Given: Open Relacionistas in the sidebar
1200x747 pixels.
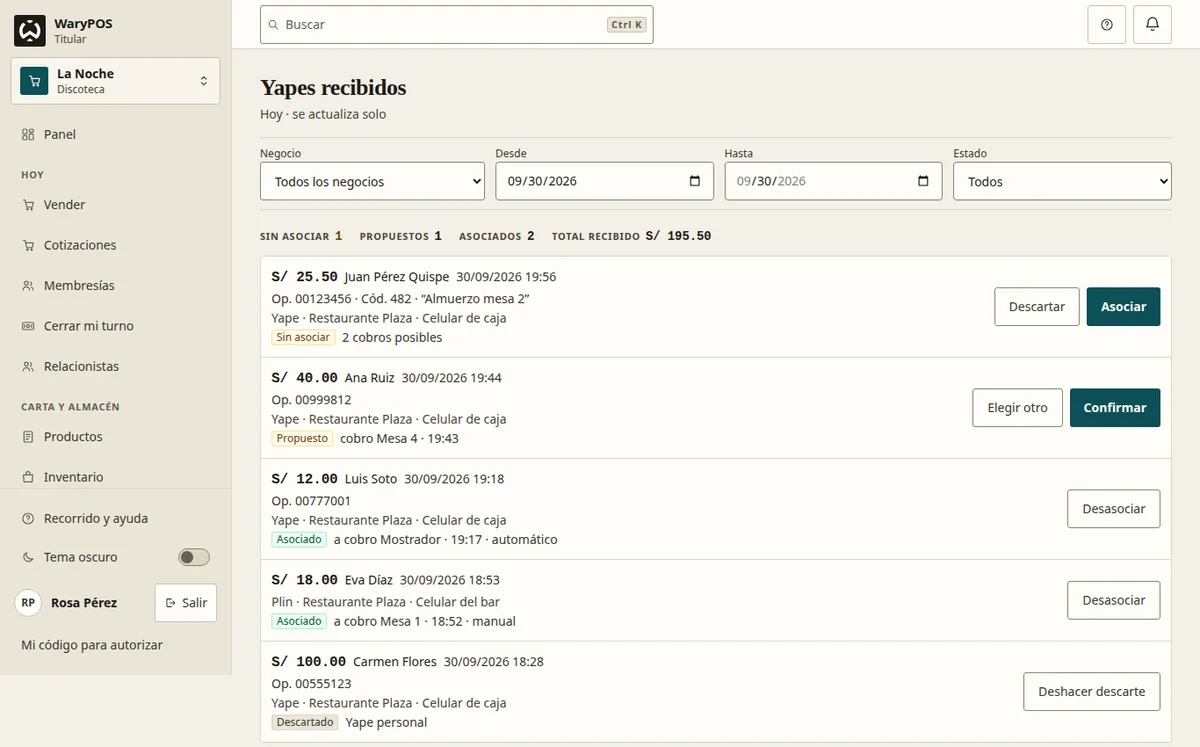Looking at the screenshot, I should pos(116,367).
